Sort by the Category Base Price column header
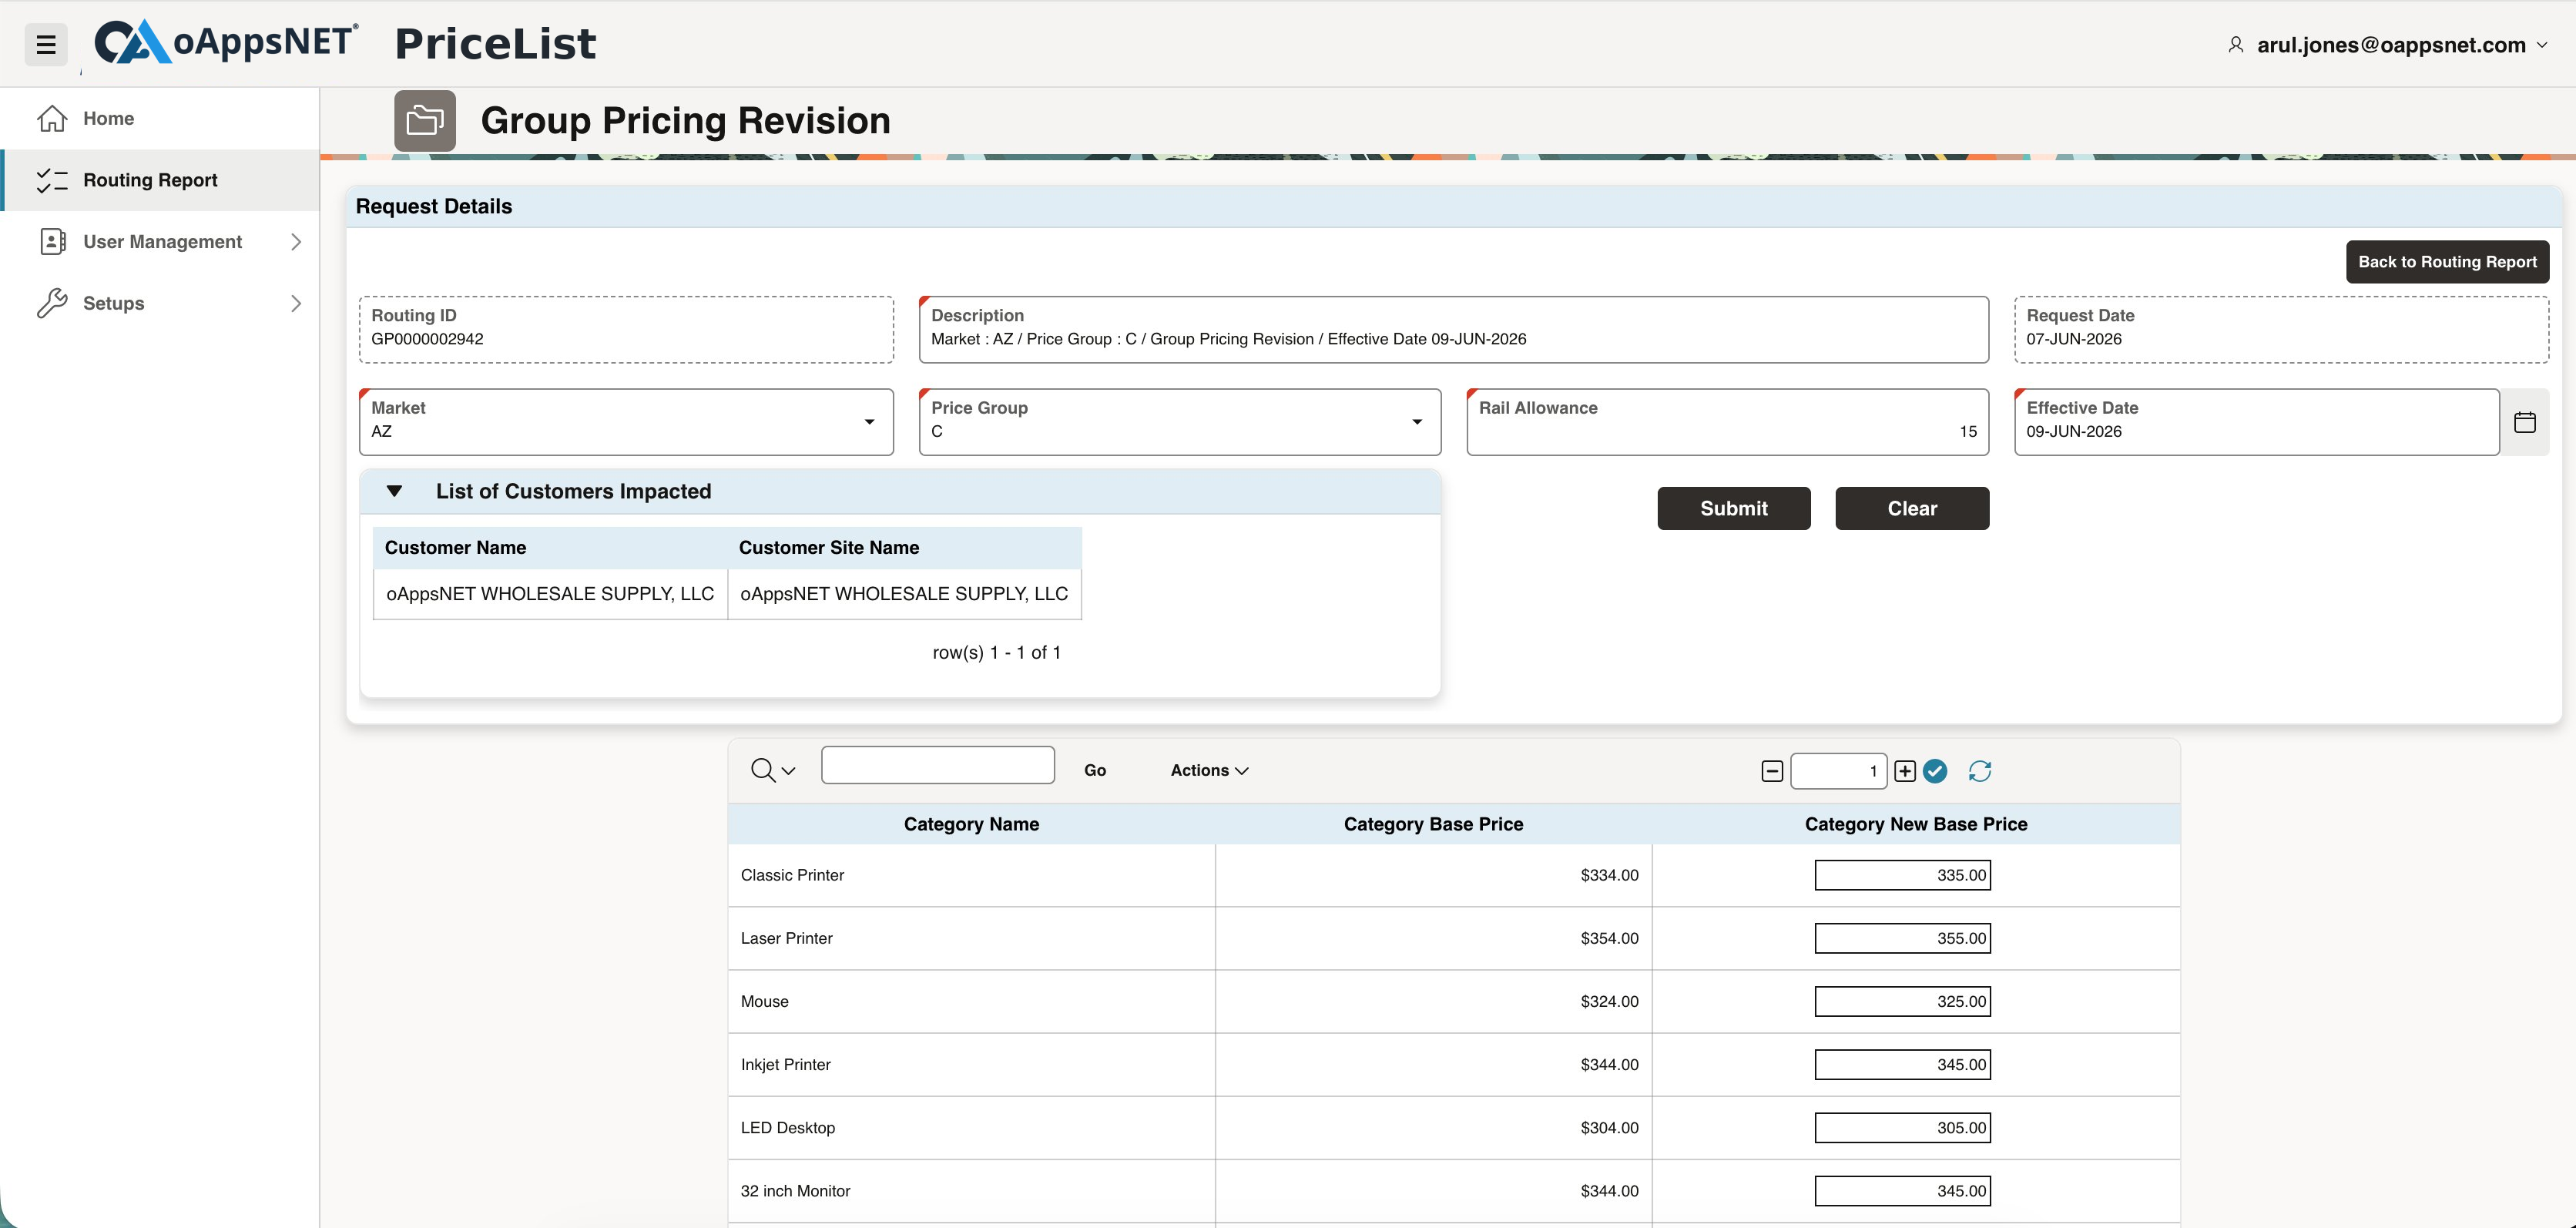 pos(1433,824)
